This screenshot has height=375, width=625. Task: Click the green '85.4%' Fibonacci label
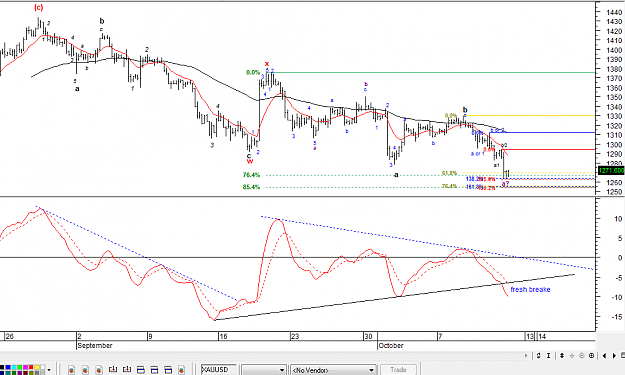[x=251, y=187]
